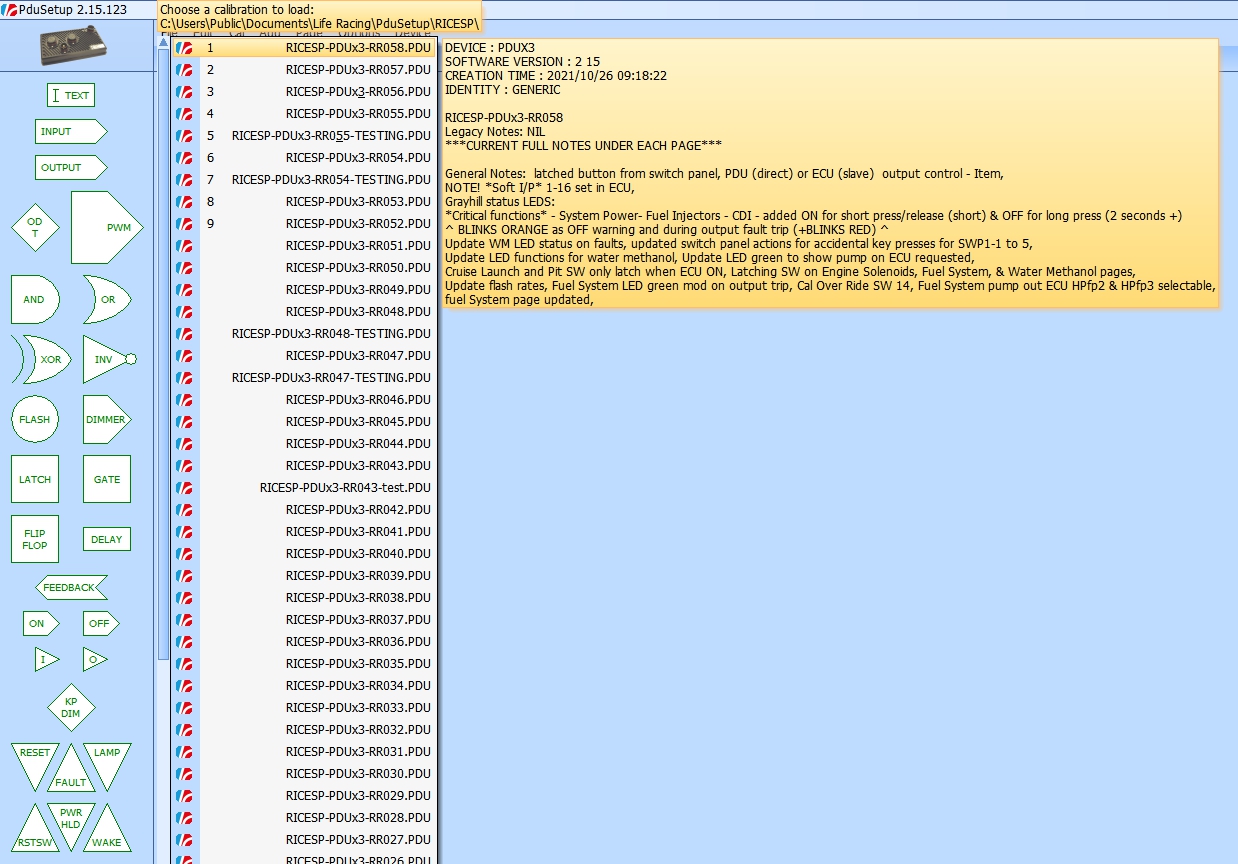Click the vertical scrollbar beside the palette
Image resolution: width=1238 pixels, height=864 pixels.
click(x=162, y=350)
